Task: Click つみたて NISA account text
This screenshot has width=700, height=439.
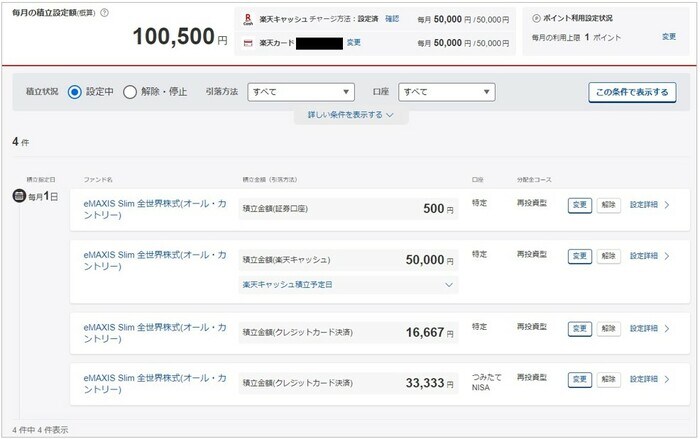Action: click(487, 382)
